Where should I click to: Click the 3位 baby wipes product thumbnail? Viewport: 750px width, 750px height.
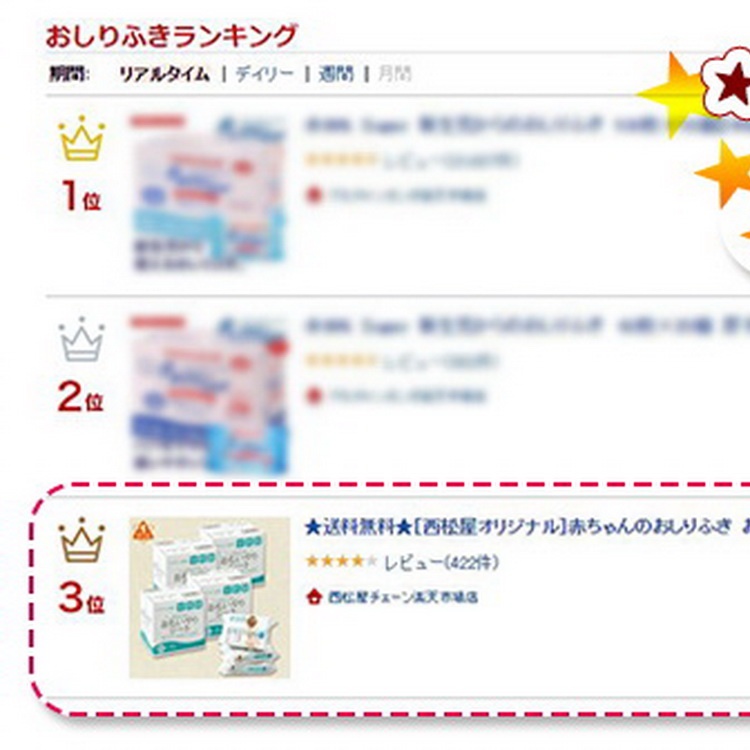210,598
